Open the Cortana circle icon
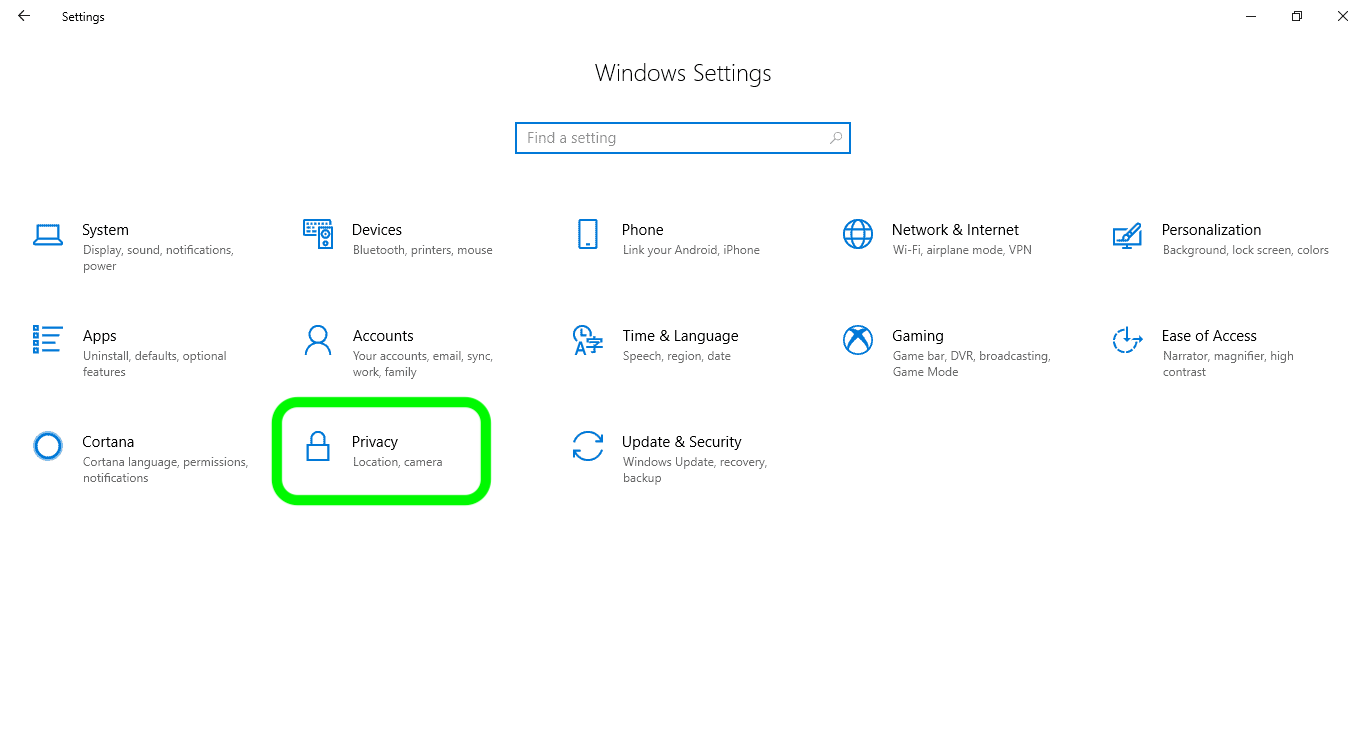Screen dimensions: 1365x734 48,446
